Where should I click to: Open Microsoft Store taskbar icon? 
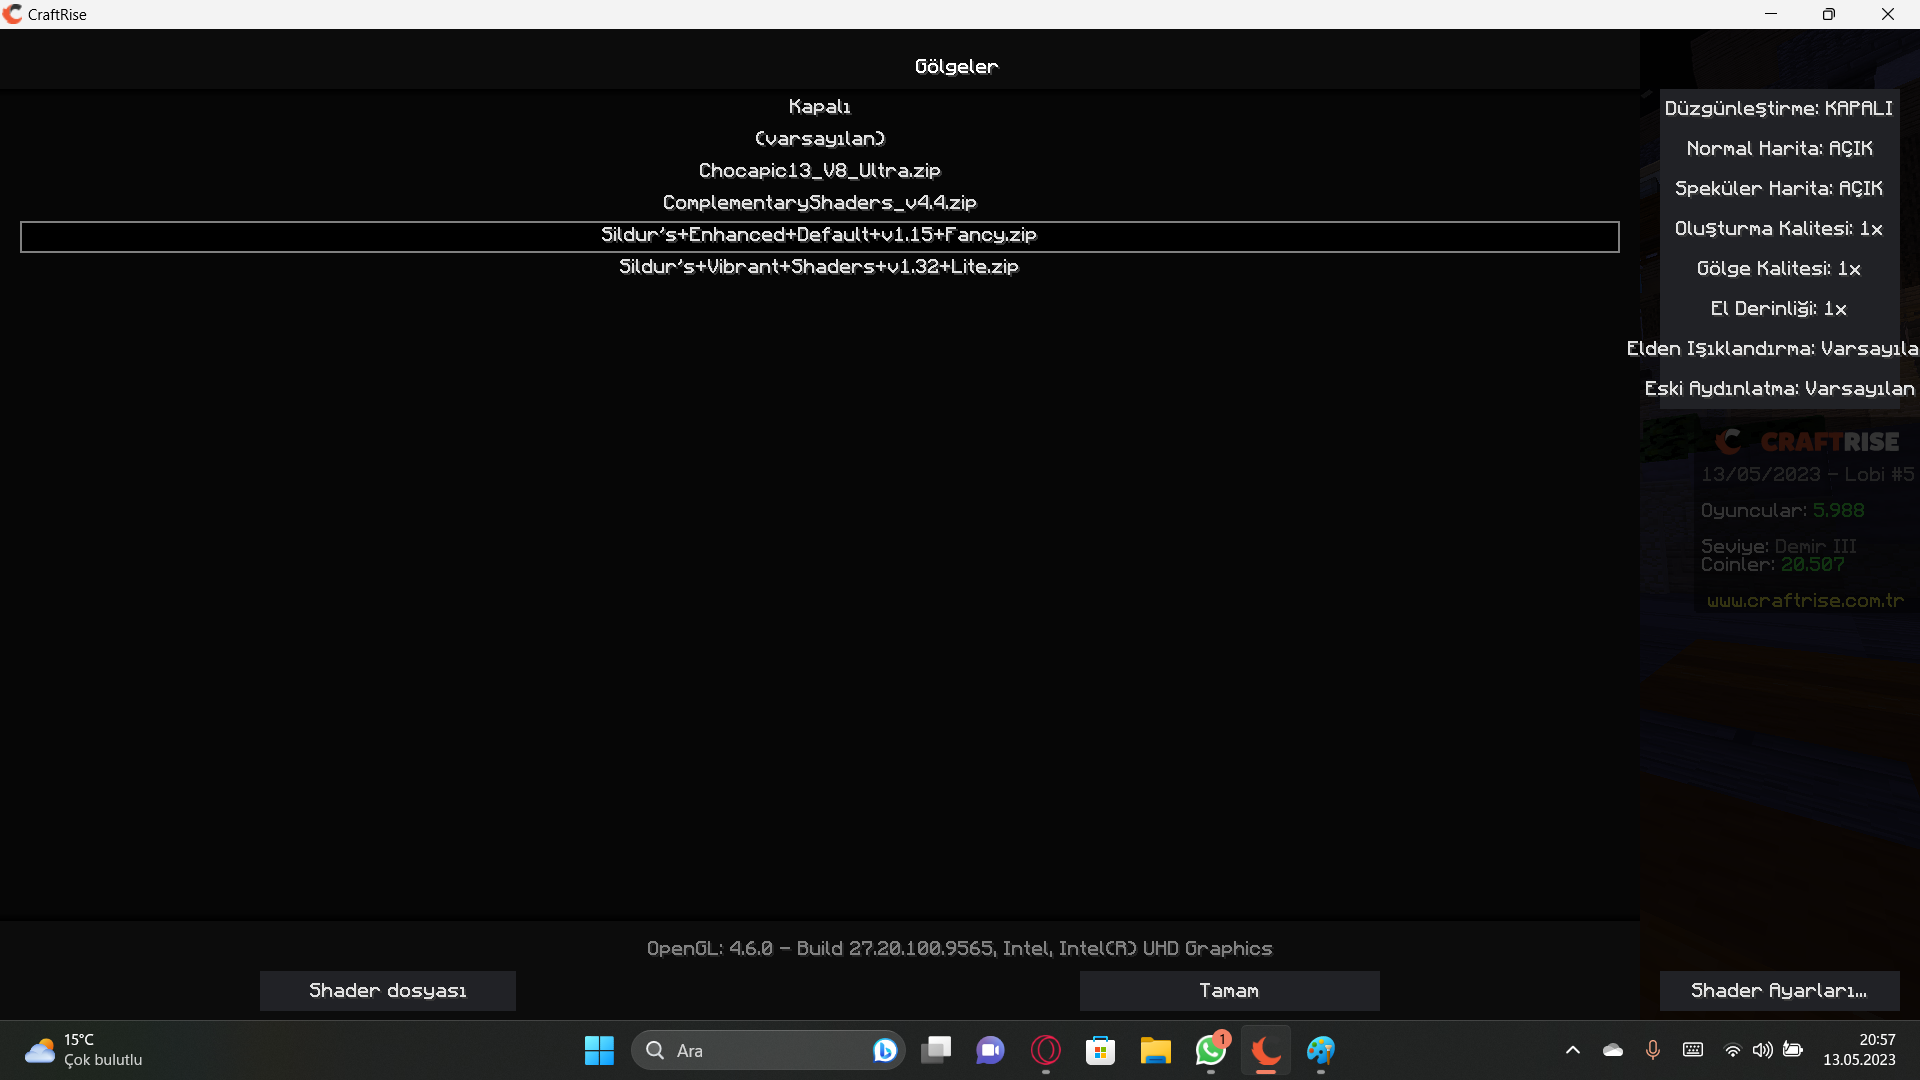coord(1101,1050)
